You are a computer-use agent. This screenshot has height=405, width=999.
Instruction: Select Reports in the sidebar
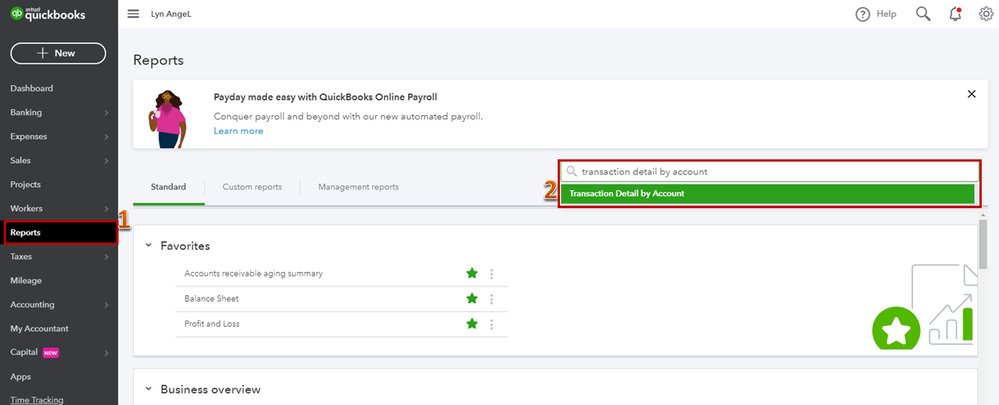click(x=61, y=232)
